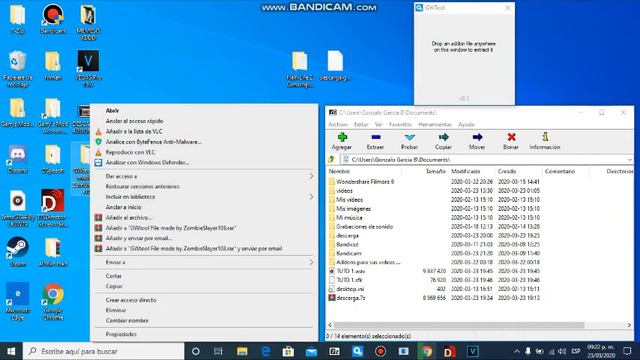Choose Anclar a Inicio
This screenshot has width=640, height=360.
tap(204, 207)
